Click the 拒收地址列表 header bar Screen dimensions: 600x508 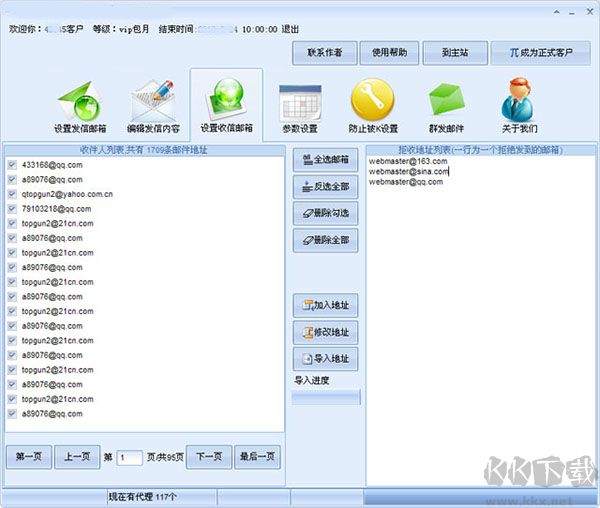pyautogui.click(x=481, y=150)
